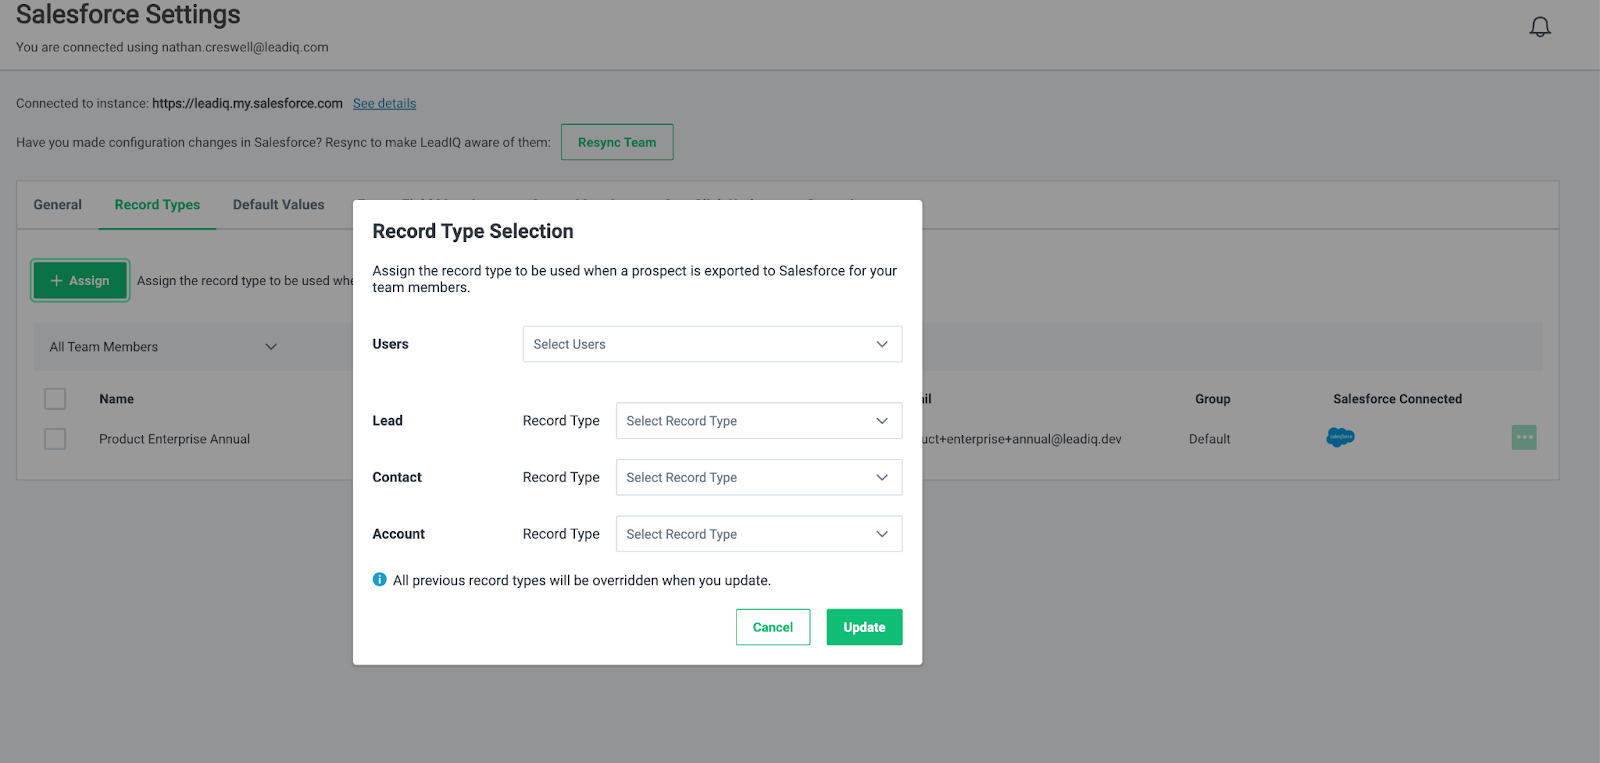Expand the All Team Members filter
This screenshot has height=763, width=1600.
point(163,347)
